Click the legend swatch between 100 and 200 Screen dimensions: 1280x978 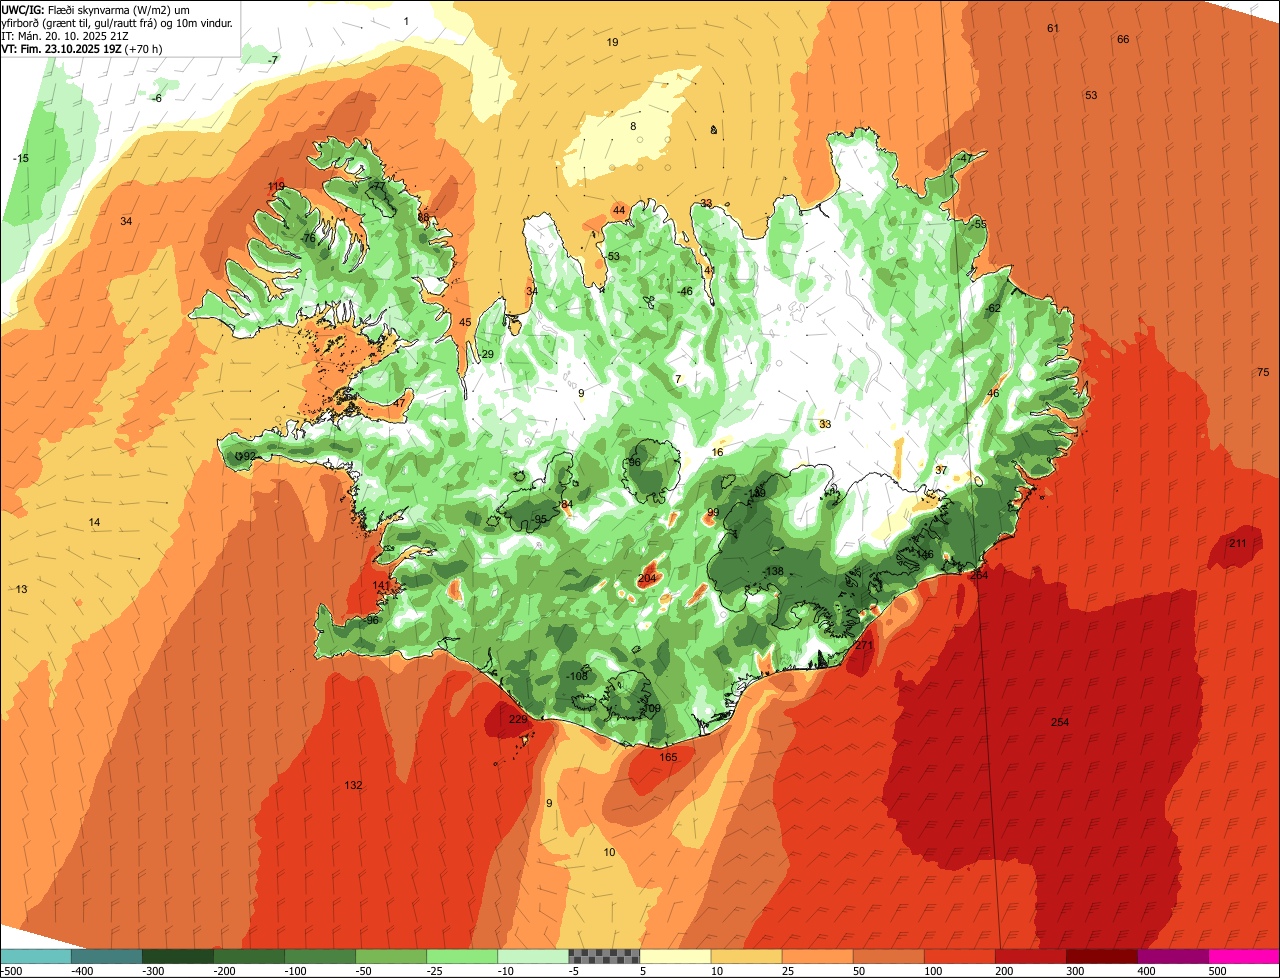(x=959, y=955)
